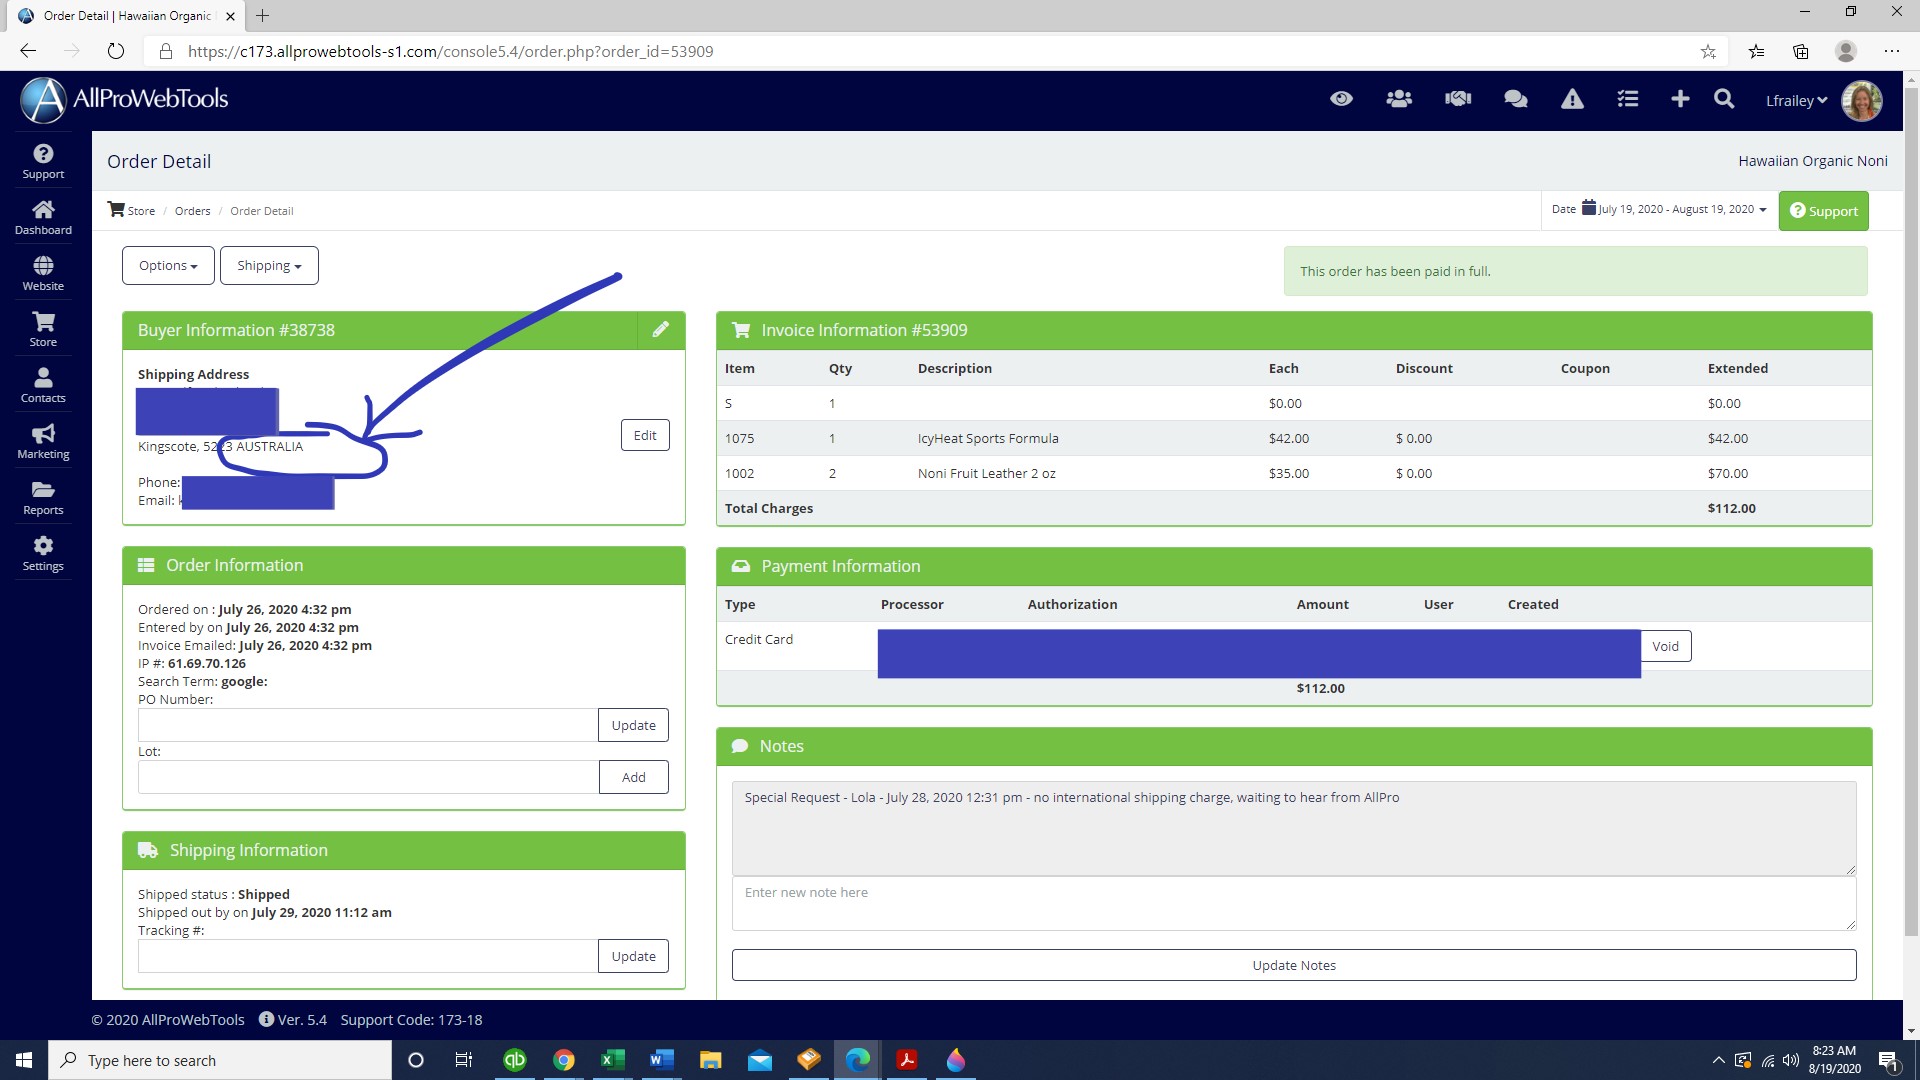Click 'This order has been paid in full' notice
Screen dimensions: 1920x1080
[1575, 272]
